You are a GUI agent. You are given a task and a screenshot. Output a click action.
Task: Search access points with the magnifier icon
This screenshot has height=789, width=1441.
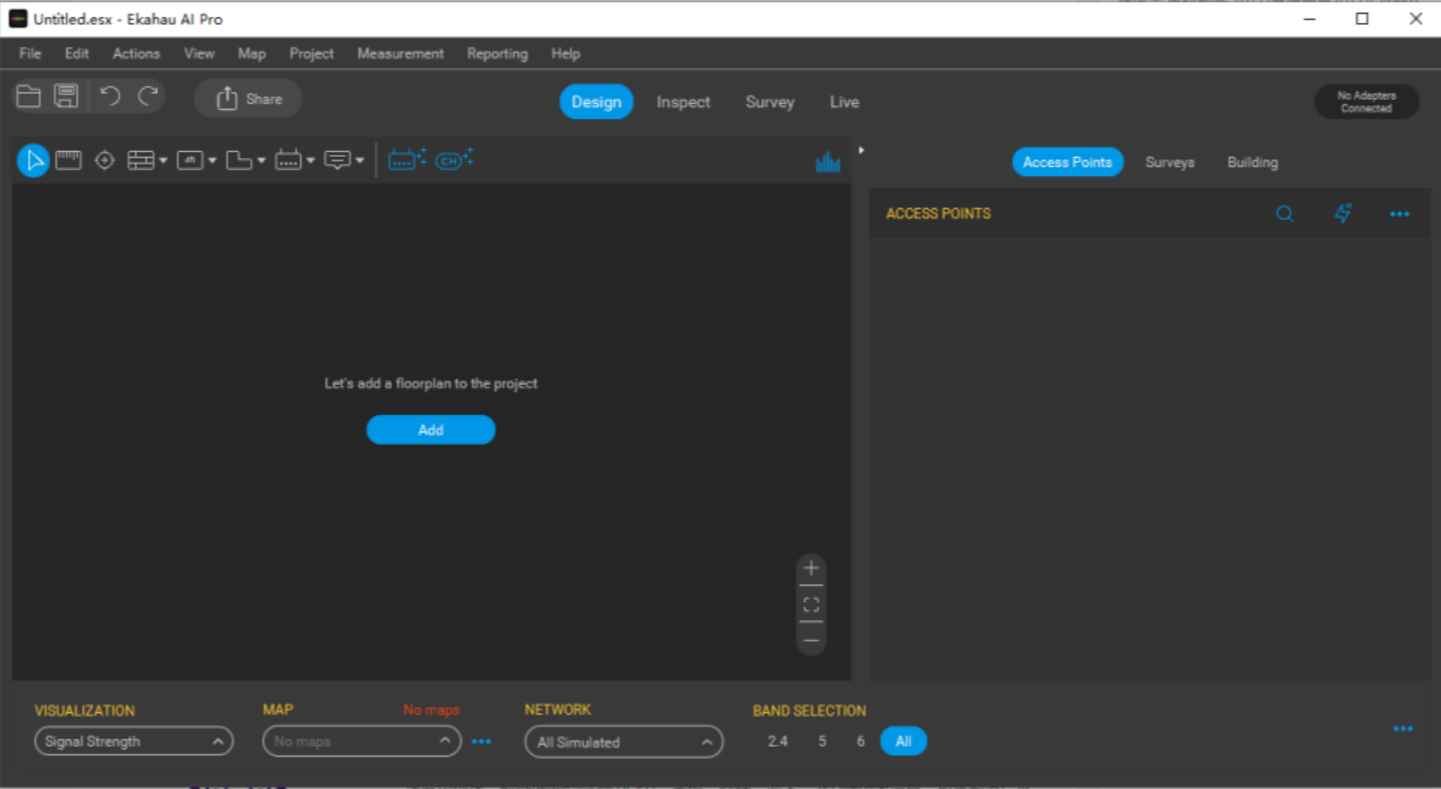tap(1284, 213)
